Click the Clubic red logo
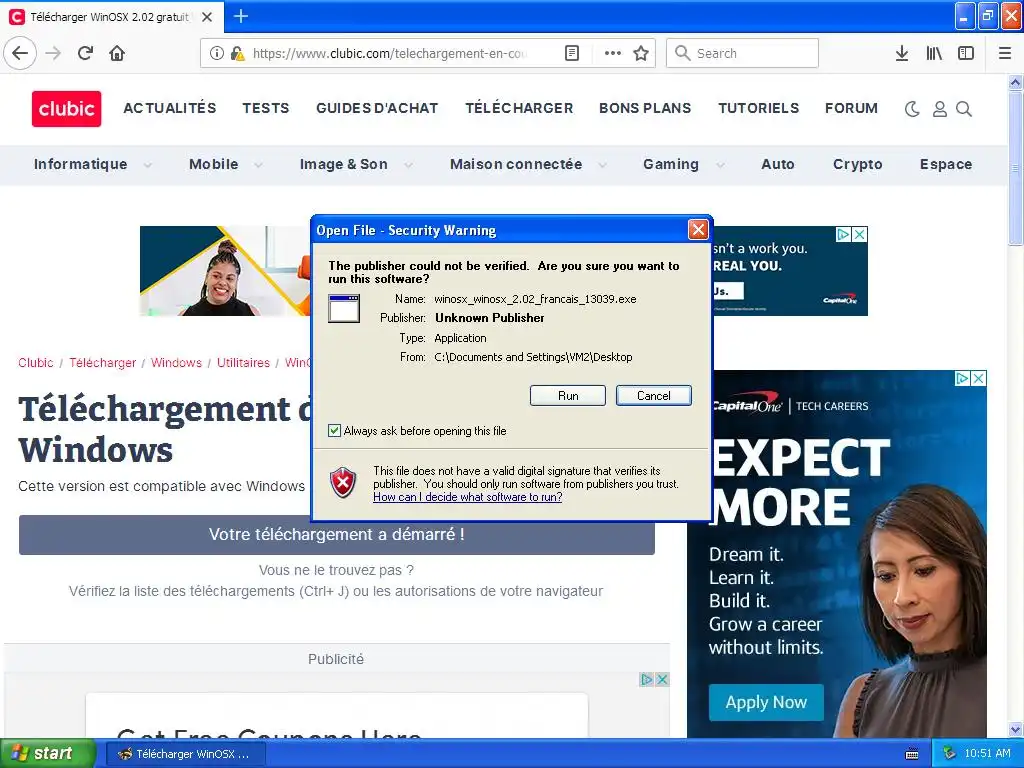This screenshot has height=768, width=1024. (x=67, y=108)
